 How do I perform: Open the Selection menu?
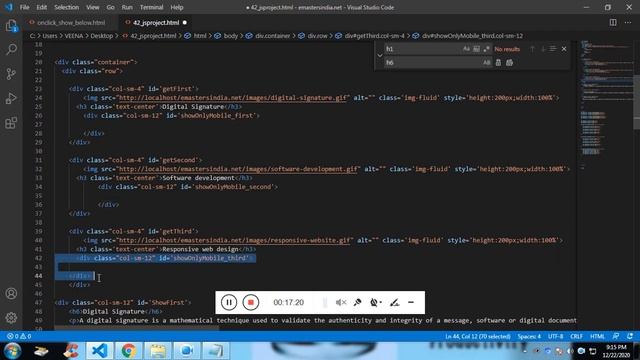[67, 7]
